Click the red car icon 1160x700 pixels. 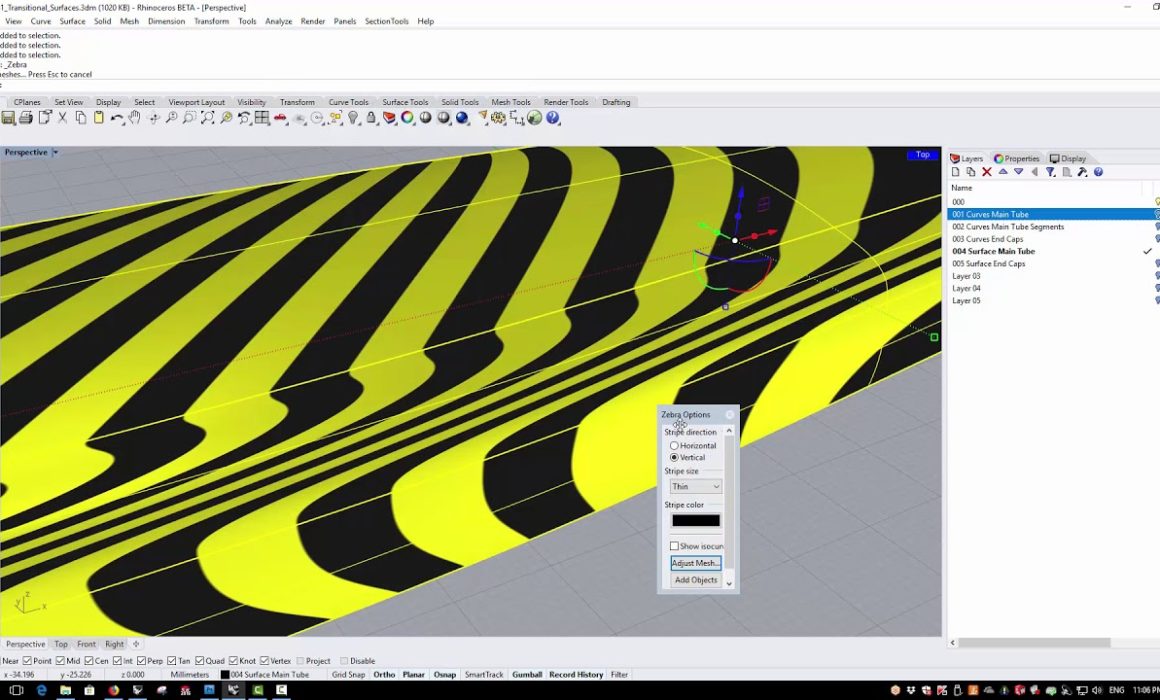(280, 118)
